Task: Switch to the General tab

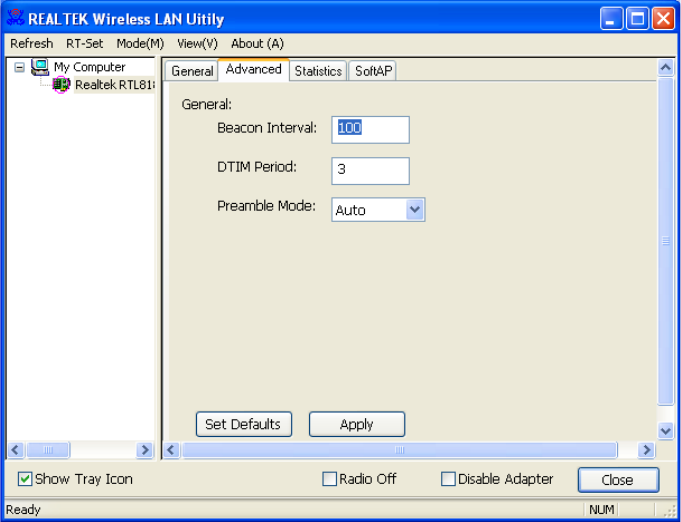Action: 192,71
